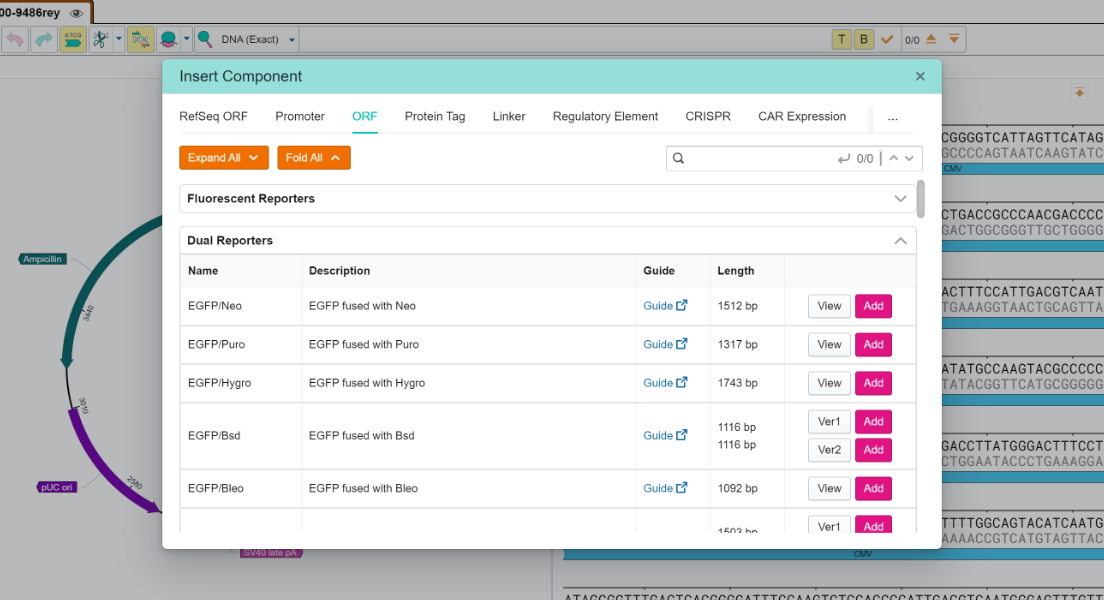Open the Guide link for EGFP/Hygro
Viewport: 1104px width, 600px height.
(665, 383)
